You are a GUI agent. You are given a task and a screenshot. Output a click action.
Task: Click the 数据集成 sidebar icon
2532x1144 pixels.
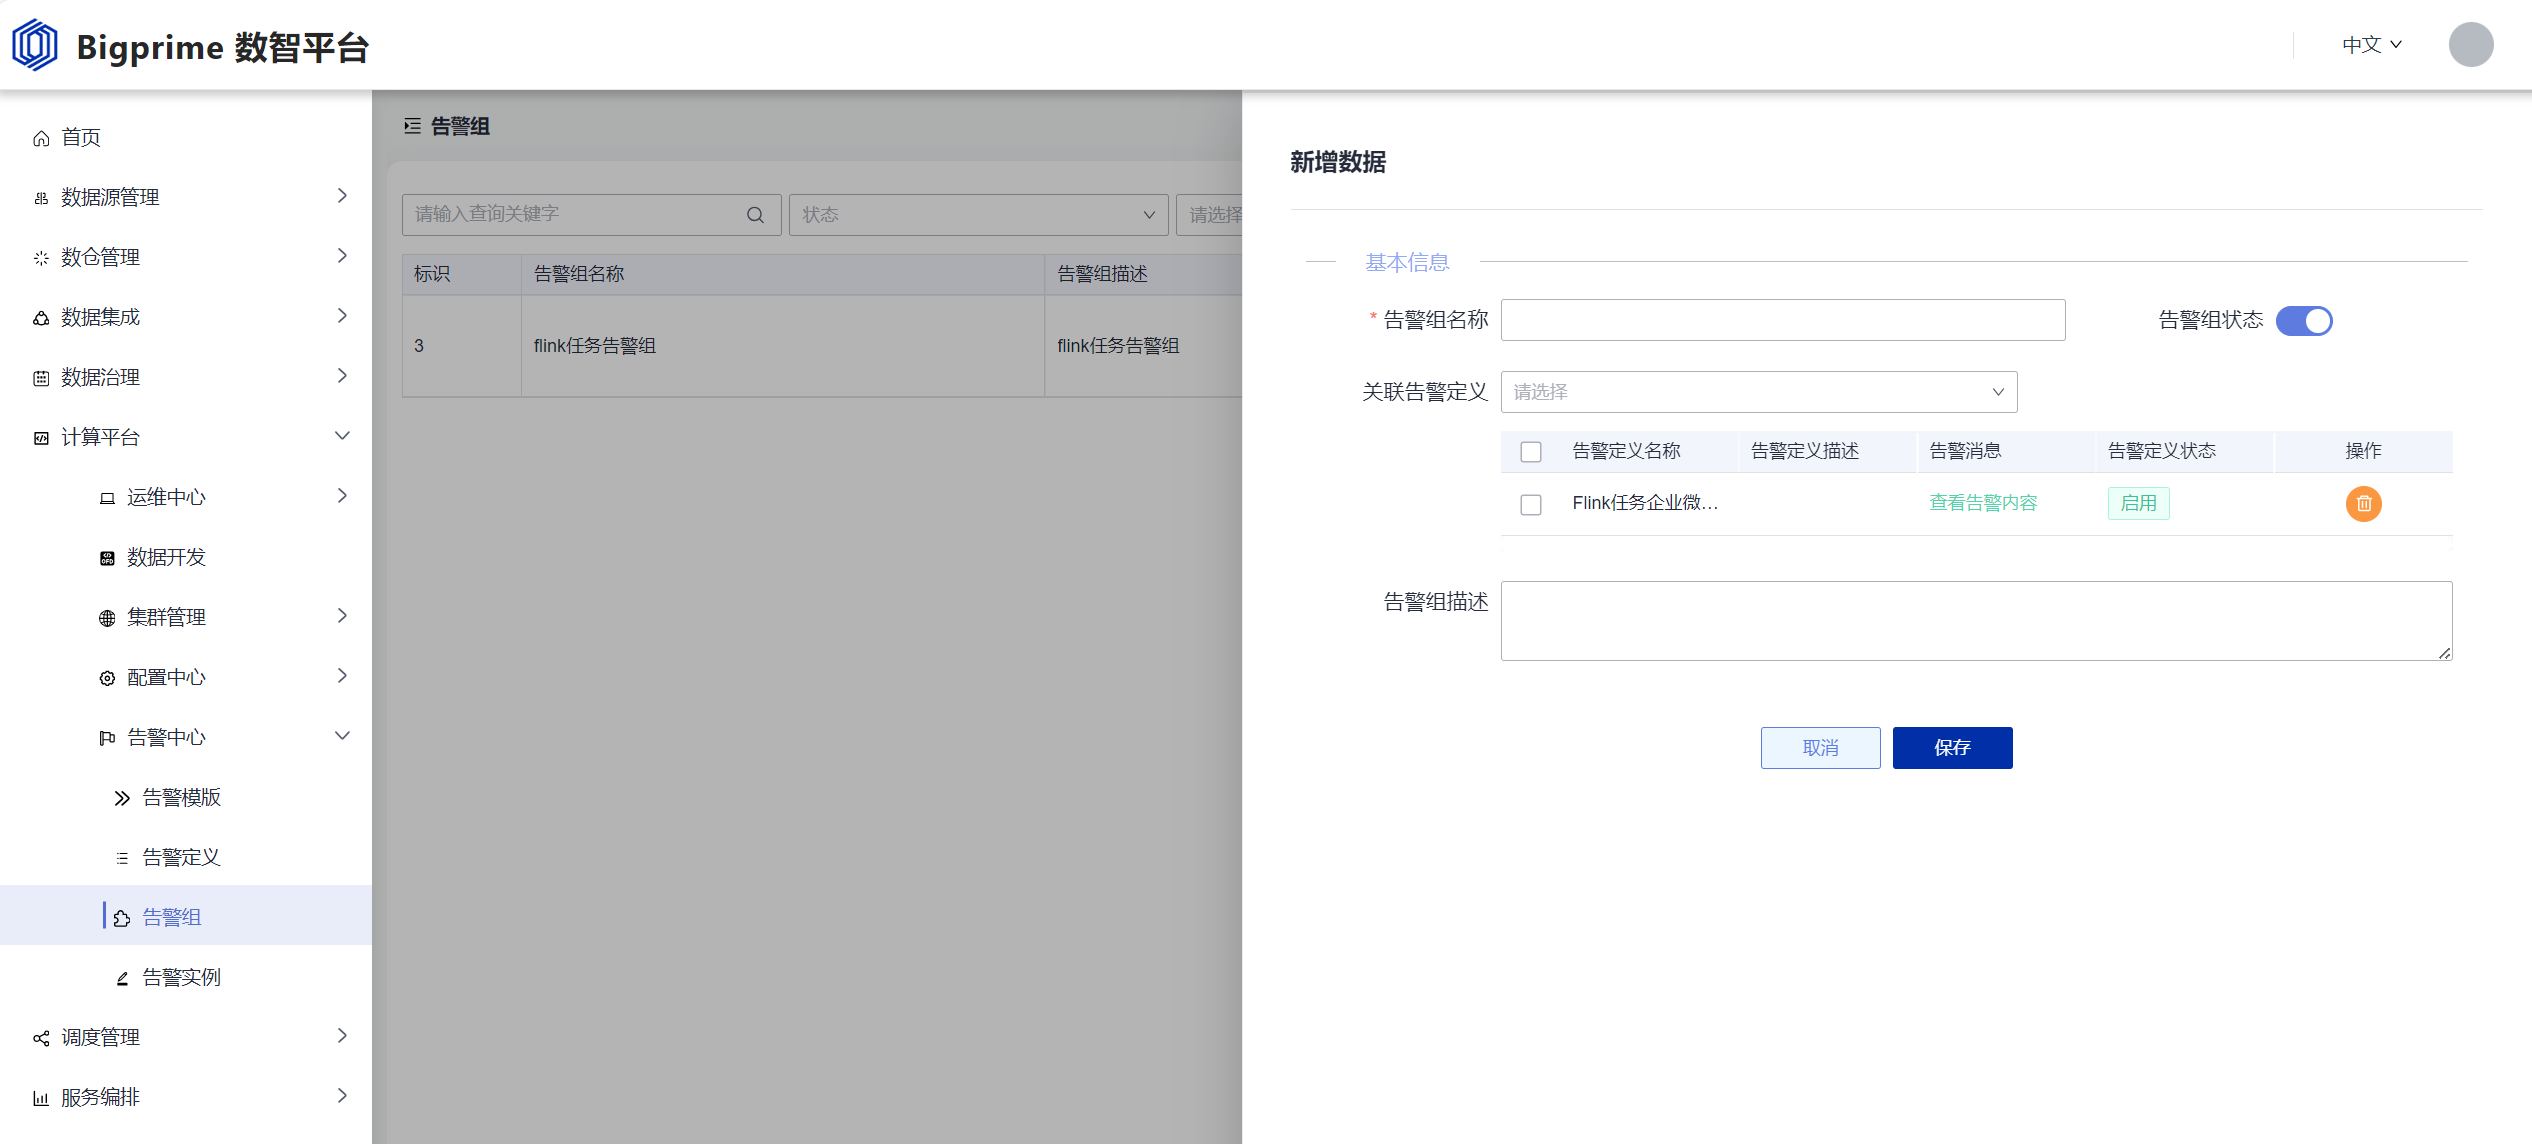click(x=41, y=318)
